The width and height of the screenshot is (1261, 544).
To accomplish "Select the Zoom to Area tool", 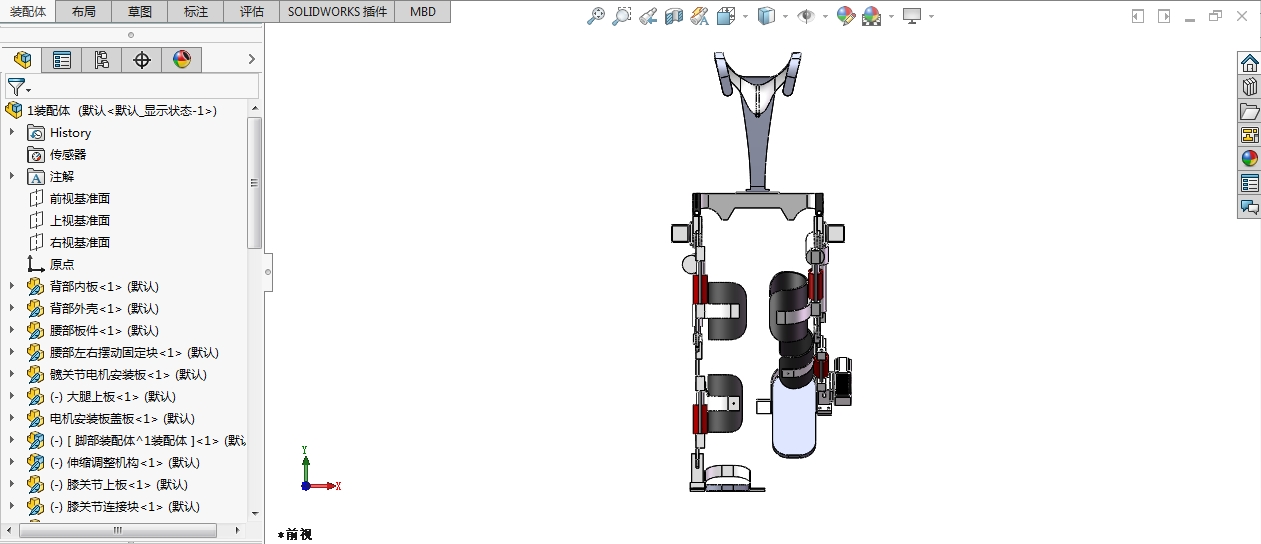I will 622,16.
